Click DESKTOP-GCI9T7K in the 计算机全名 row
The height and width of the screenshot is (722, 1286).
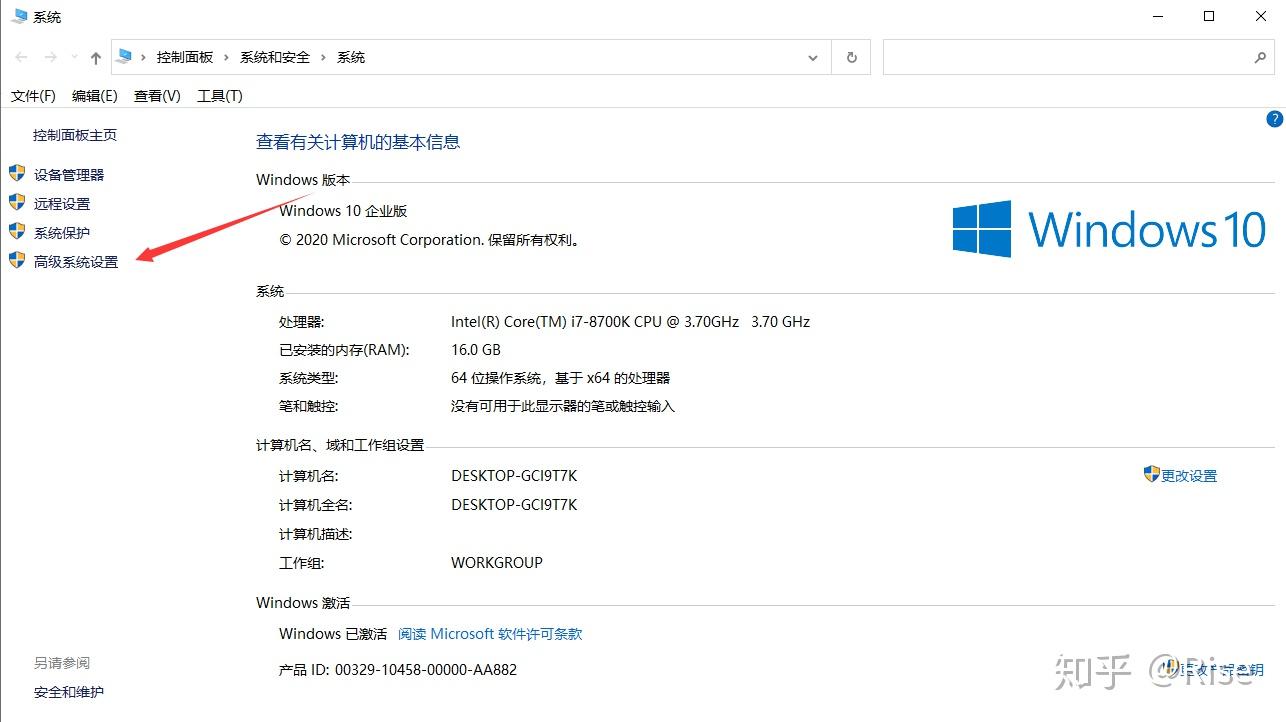point(514,505)
